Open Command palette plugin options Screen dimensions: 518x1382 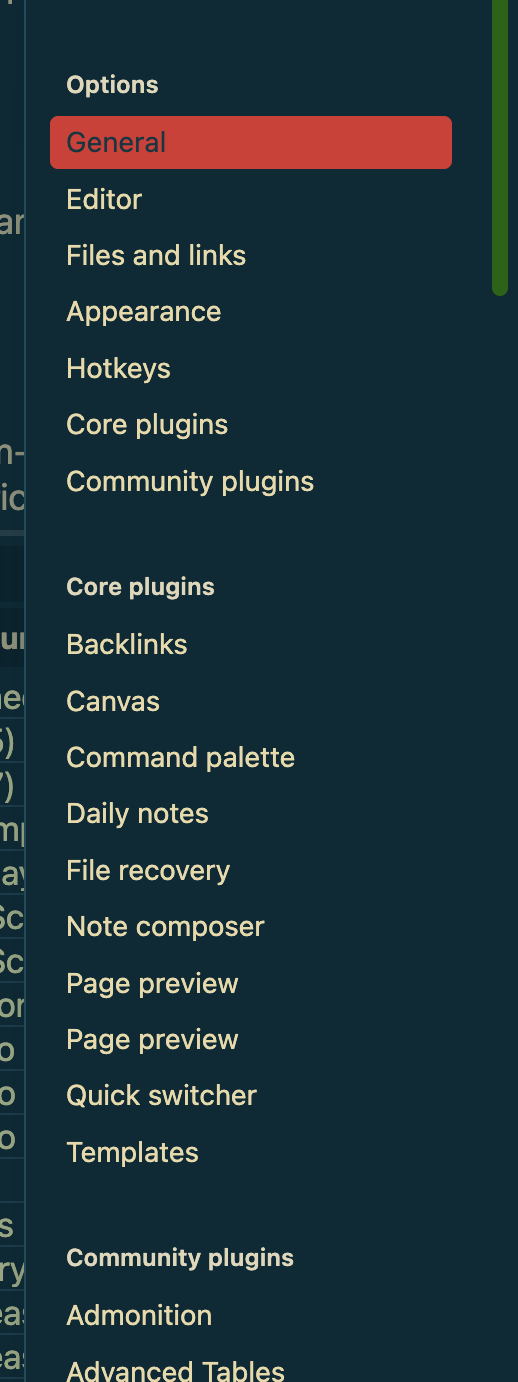[251, 757]
